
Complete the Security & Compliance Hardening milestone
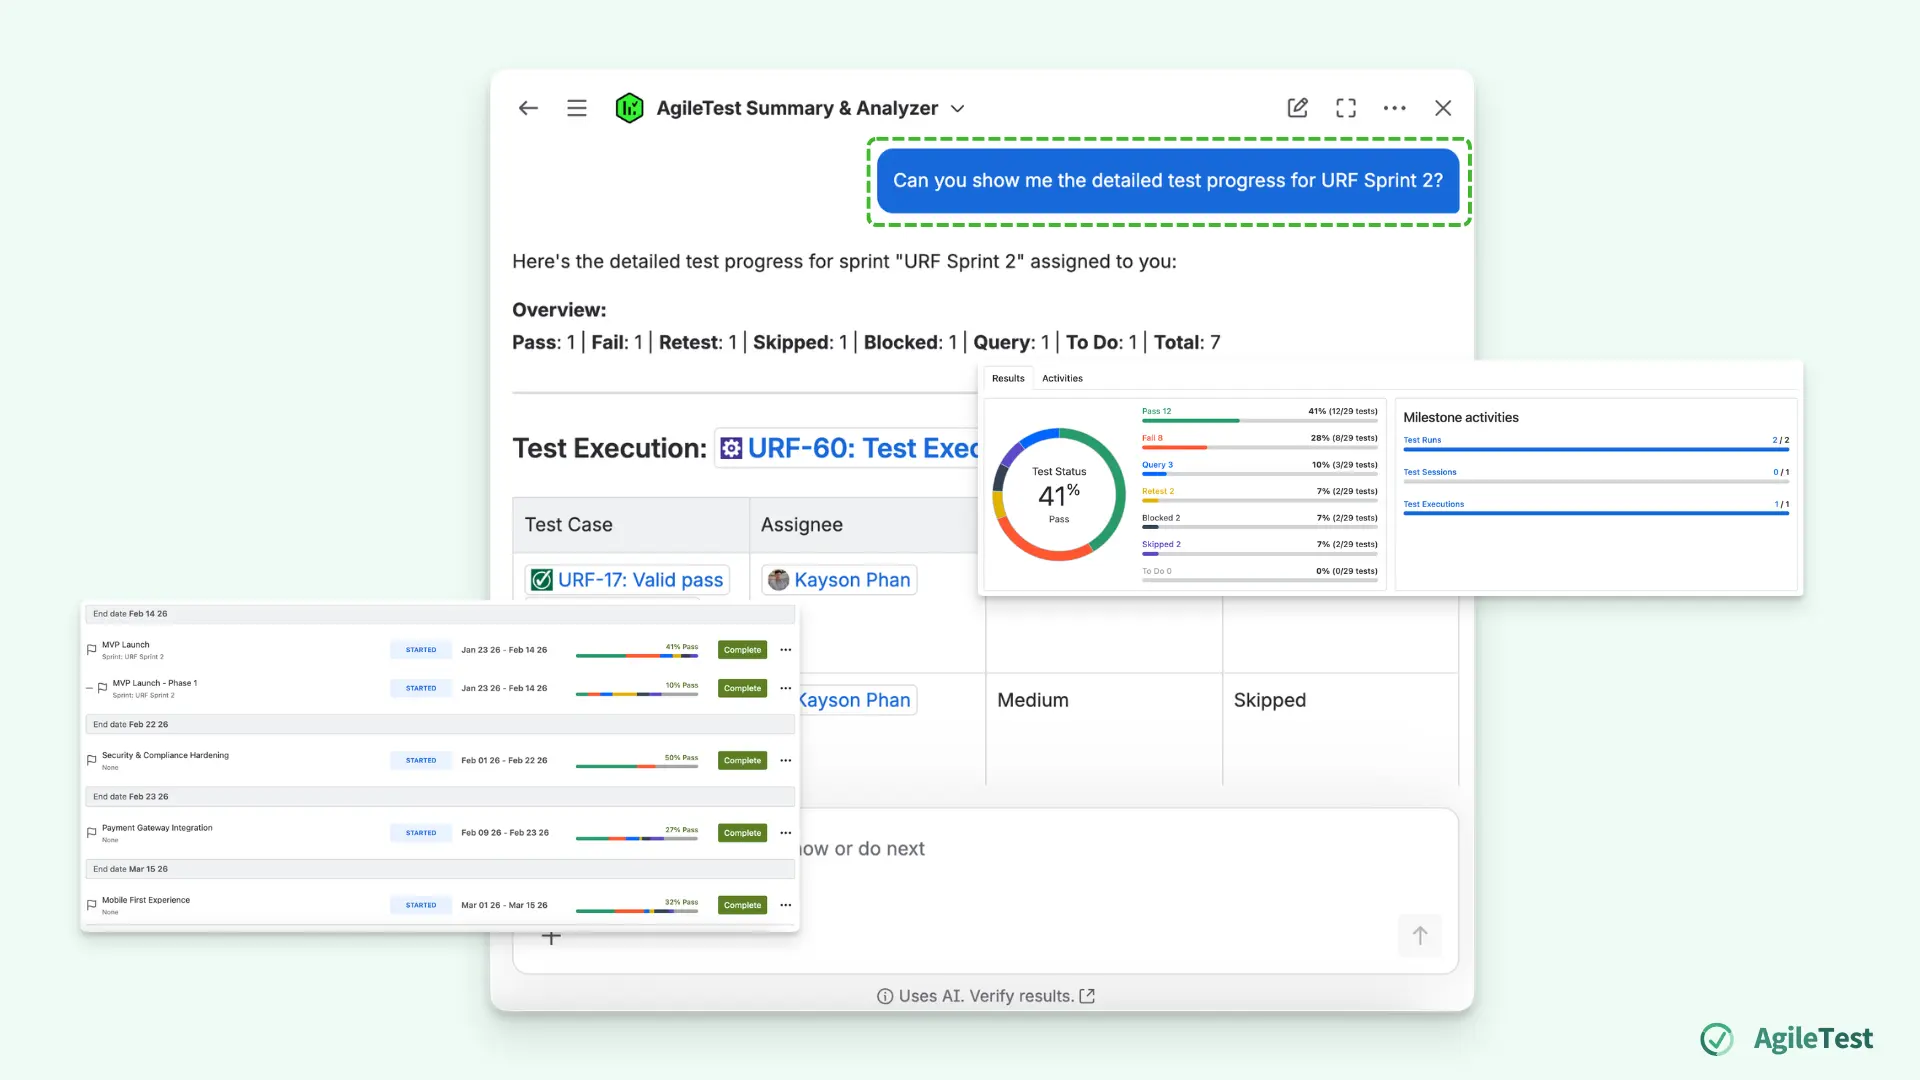[742, 760]
